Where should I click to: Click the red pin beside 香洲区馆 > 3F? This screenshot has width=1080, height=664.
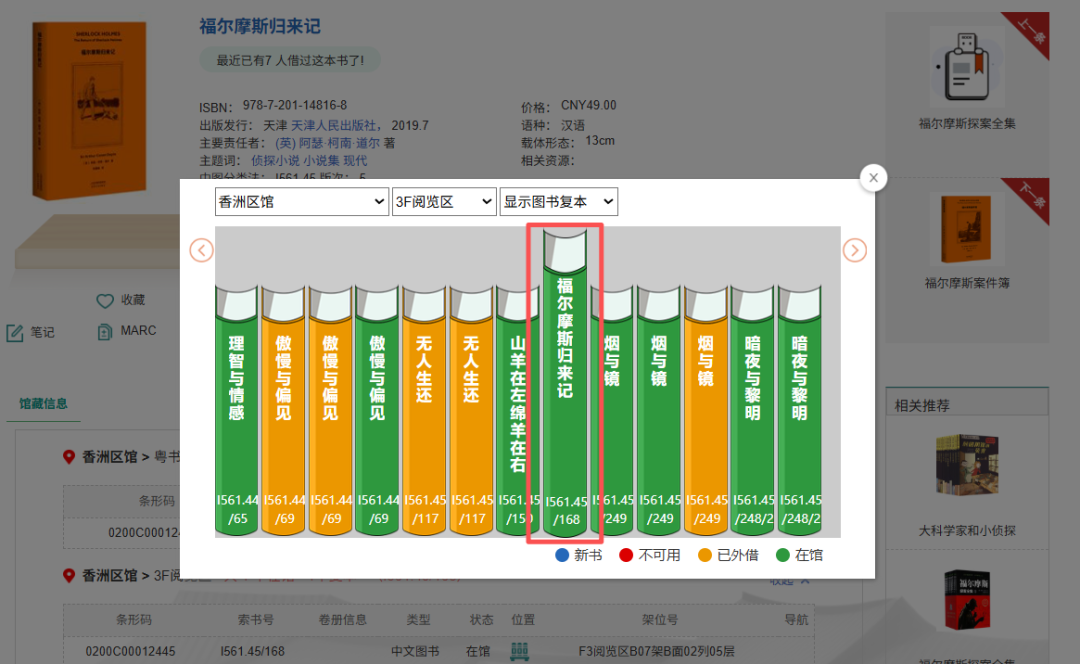tap(68, 575)
